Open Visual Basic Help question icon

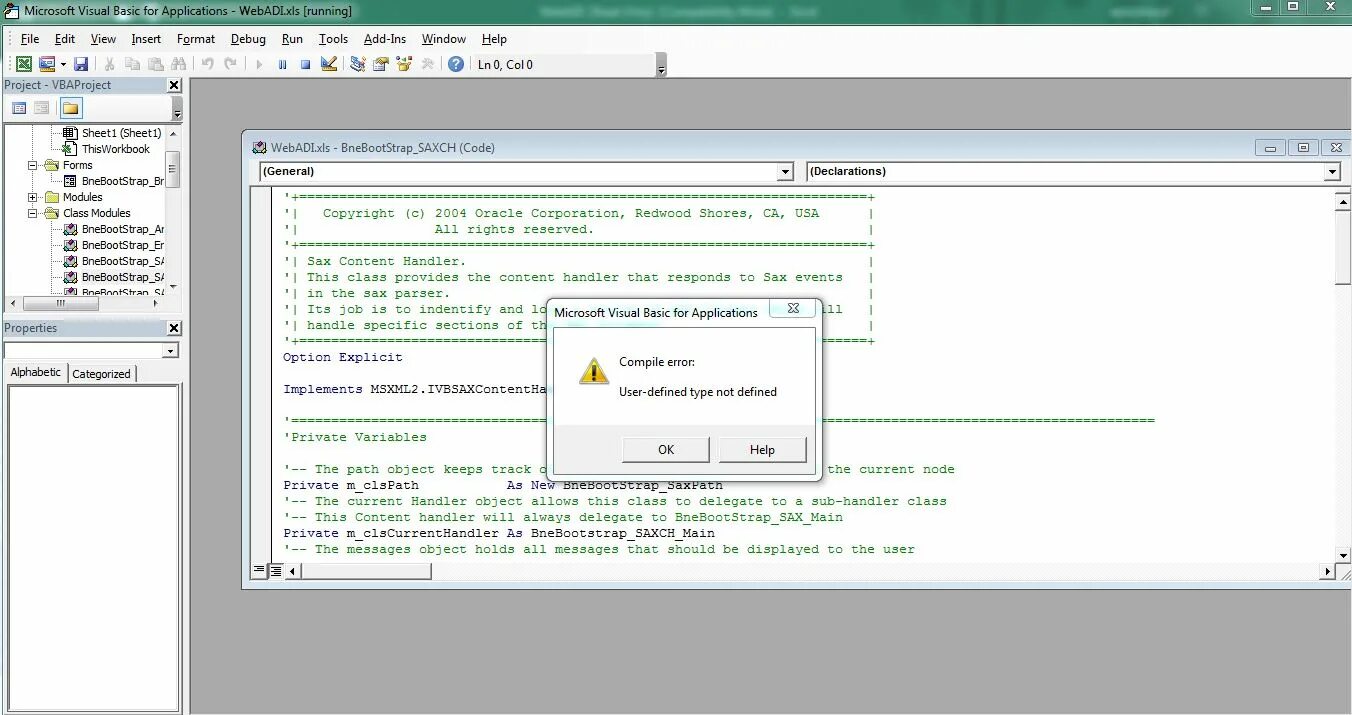(x=456, y=64)
